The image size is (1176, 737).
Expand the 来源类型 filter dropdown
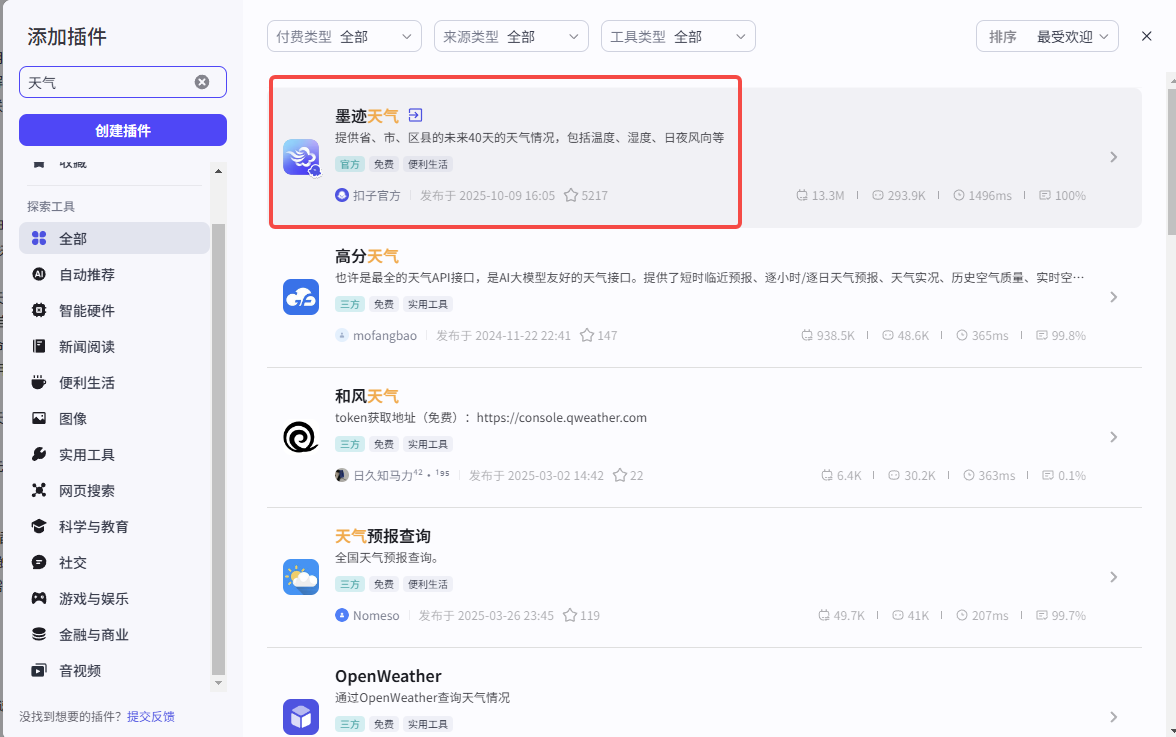tap(511, 35)
